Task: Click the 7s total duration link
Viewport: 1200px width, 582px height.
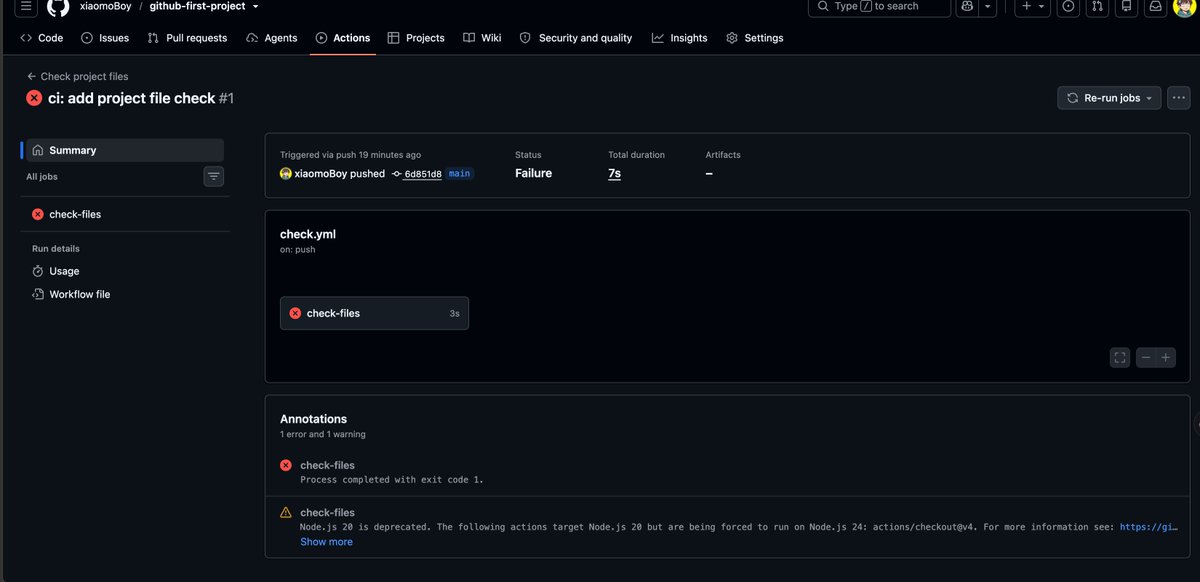Action: 615,173
